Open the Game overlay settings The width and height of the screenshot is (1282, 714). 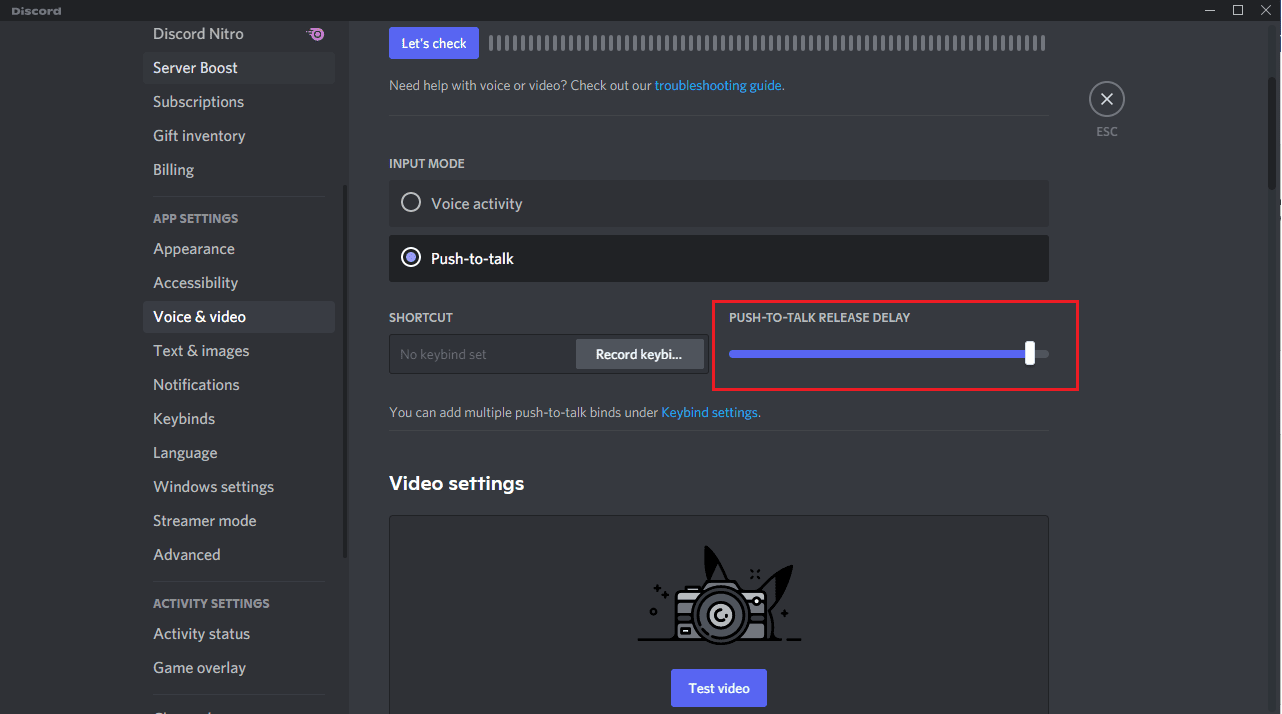pos(199,667)
